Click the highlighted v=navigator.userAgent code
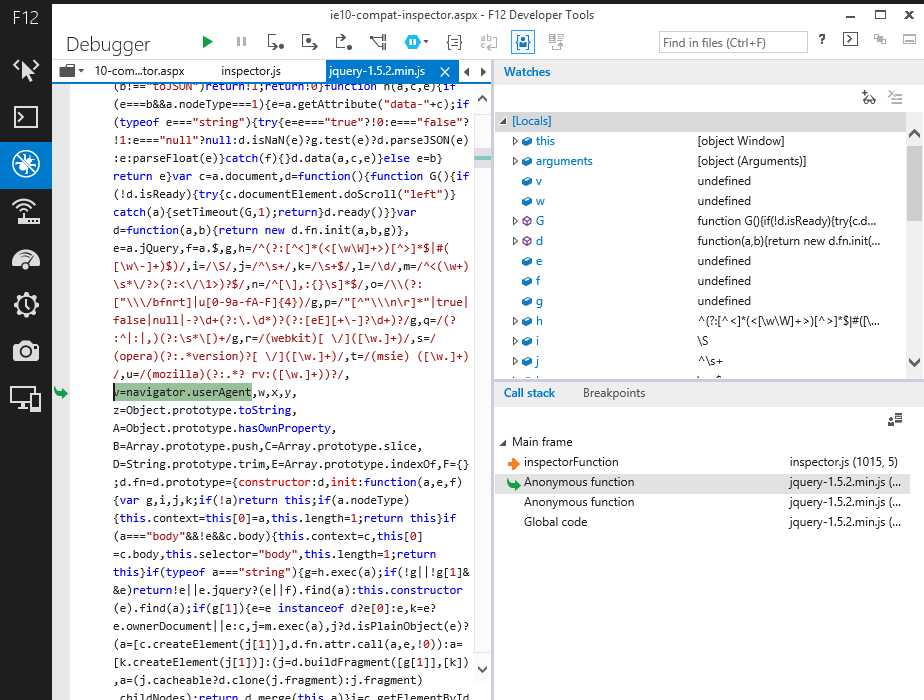 (x=183, y=392)
